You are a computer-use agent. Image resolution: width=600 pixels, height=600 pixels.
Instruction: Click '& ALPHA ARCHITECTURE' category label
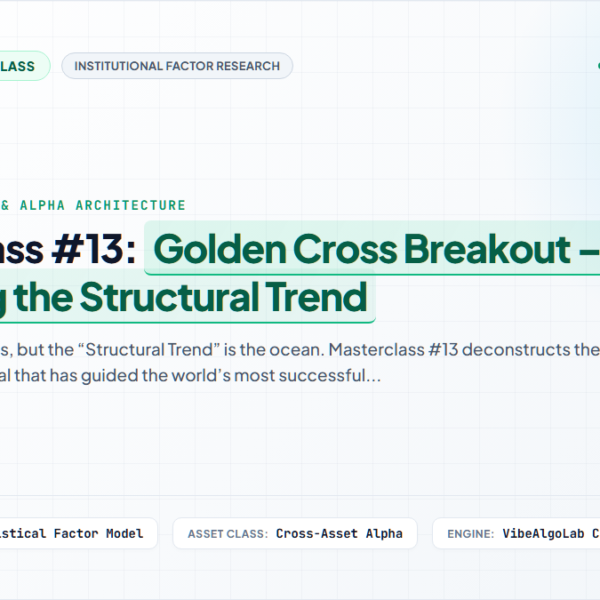(93, 205)
